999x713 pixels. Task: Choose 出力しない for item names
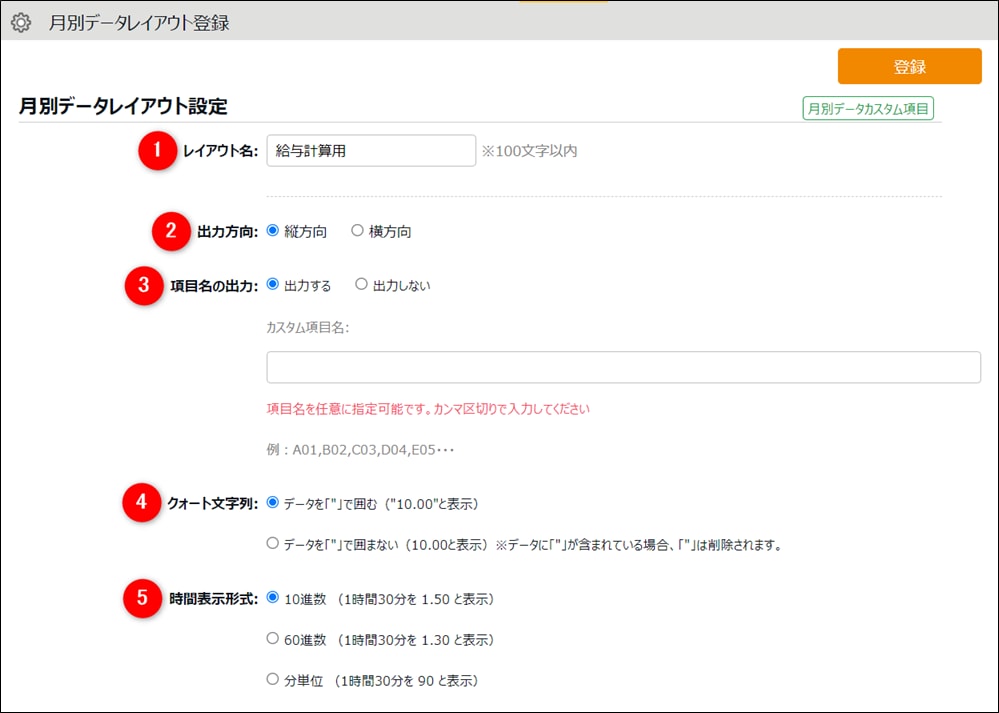(361, 284)
